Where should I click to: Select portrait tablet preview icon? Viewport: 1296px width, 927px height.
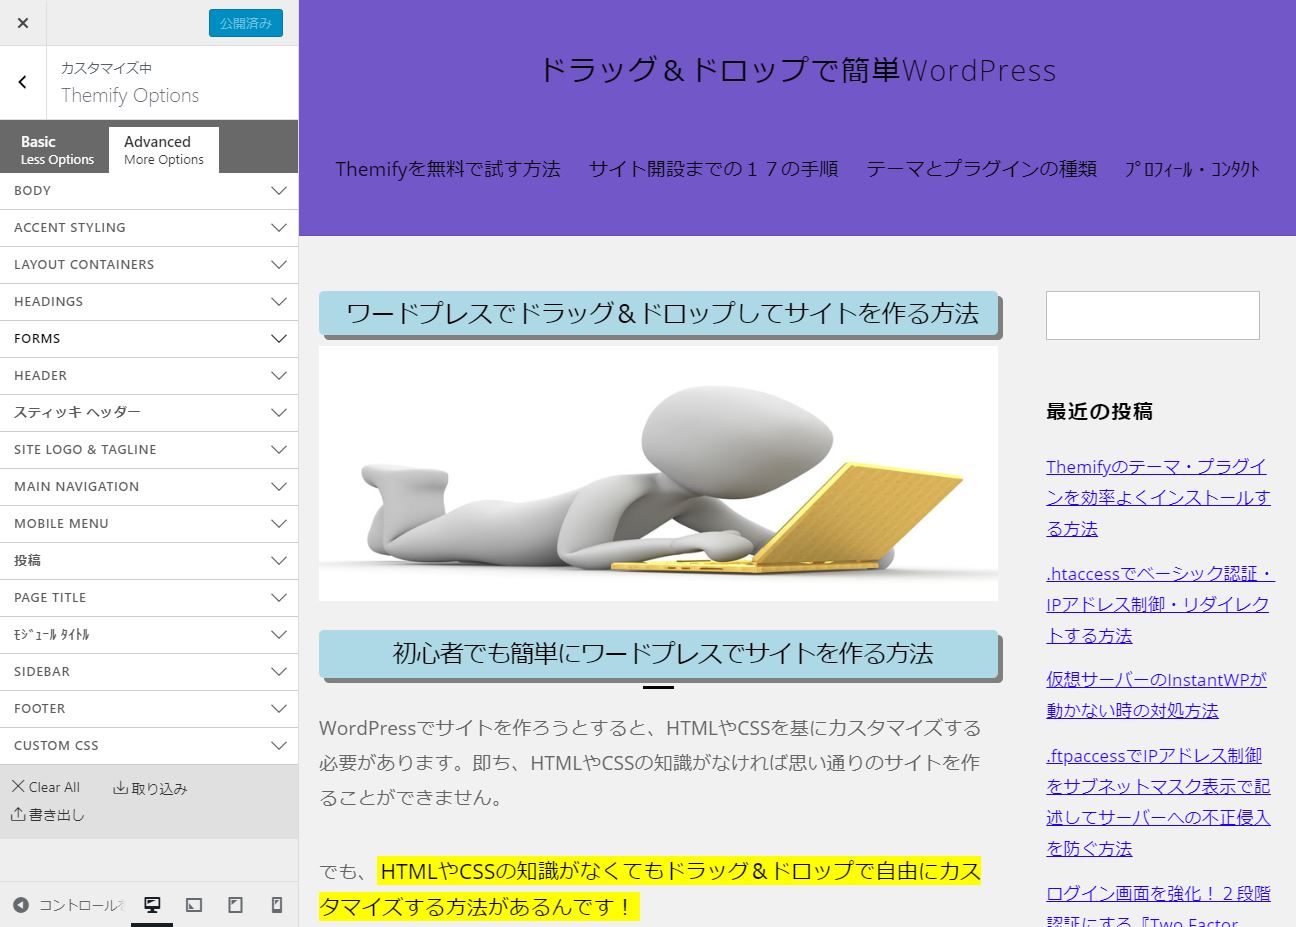pos(235,905)
